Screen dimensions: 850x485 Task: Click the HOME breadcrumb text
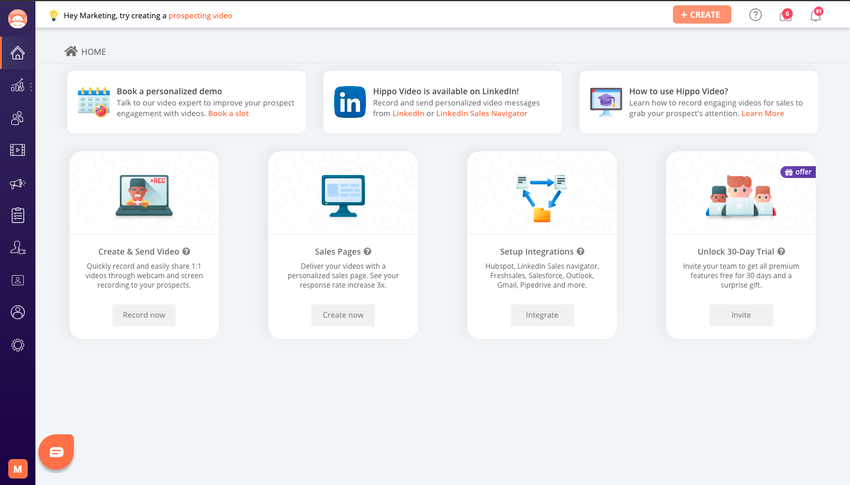(93, 52)
